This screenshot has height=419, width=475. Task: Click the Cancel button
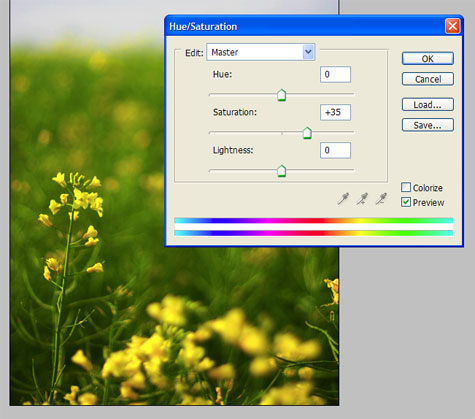pyautogui.click(x=428, y=79)
